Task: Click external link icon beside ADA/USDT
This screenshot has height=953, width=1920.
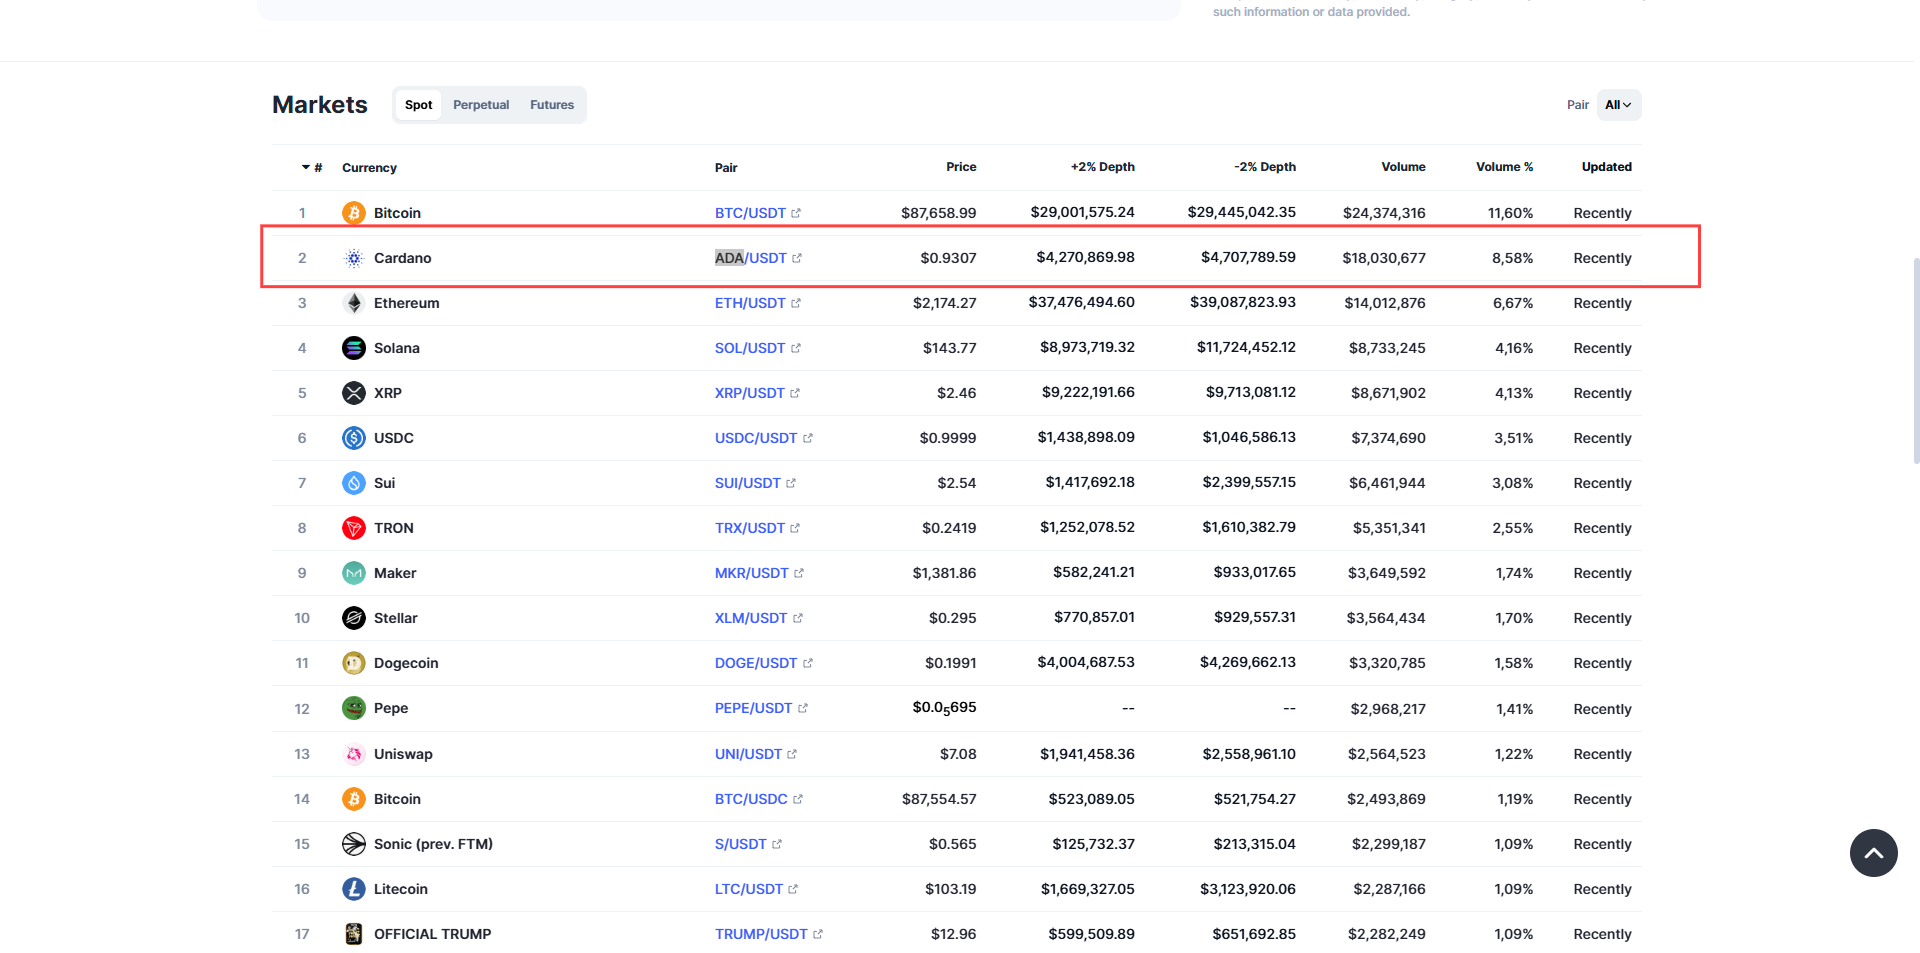Action: coord(797,258)
